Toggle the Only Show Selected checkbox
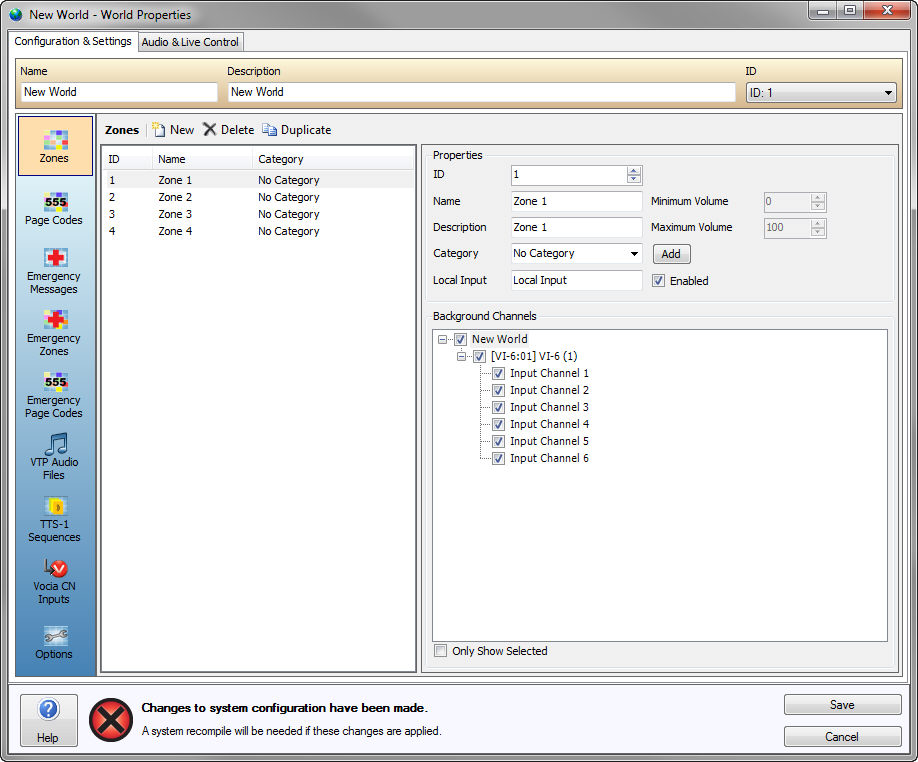This screenshot has width=918, height=762. coord(441,651)
